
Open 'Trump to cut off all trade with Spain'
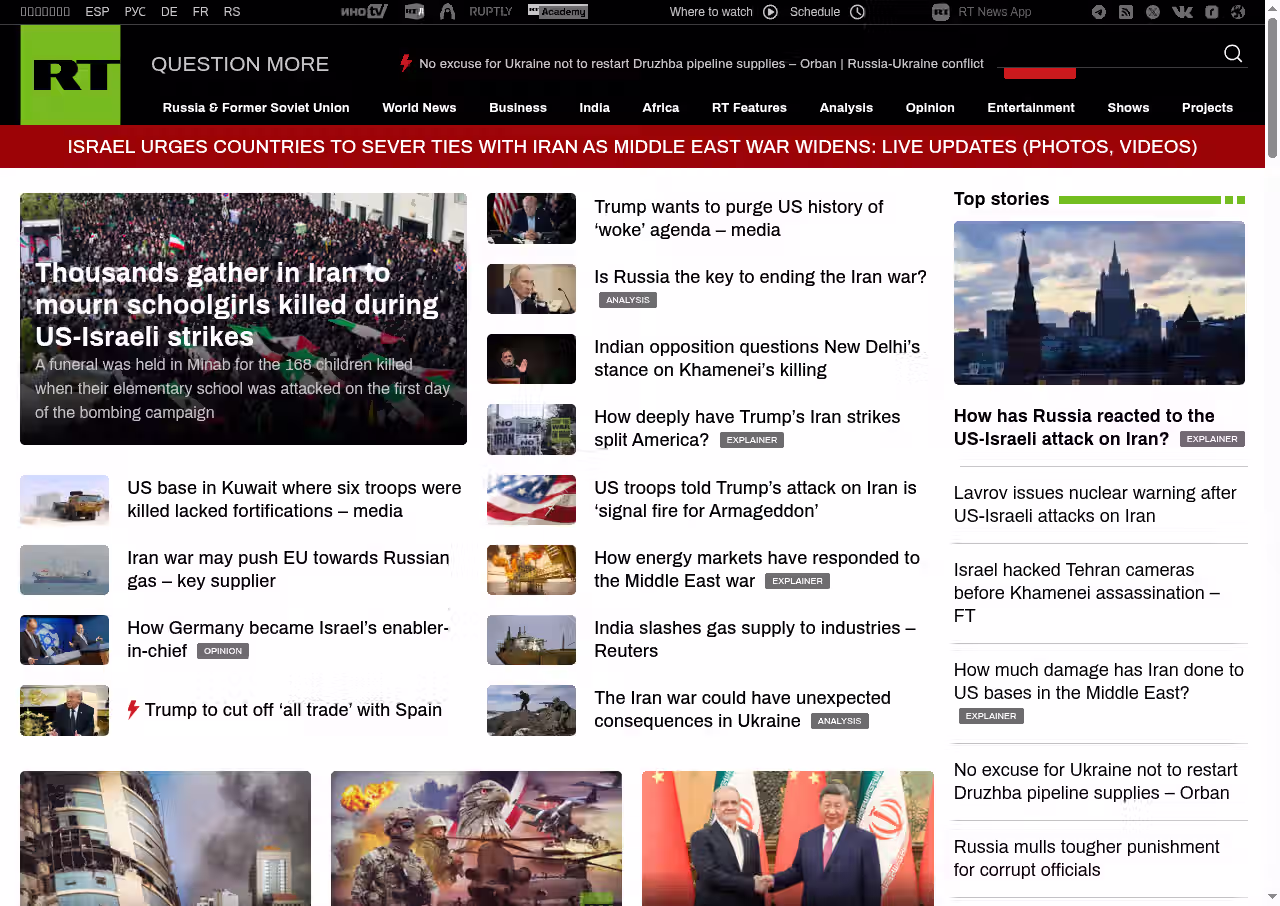pos(293,710)
